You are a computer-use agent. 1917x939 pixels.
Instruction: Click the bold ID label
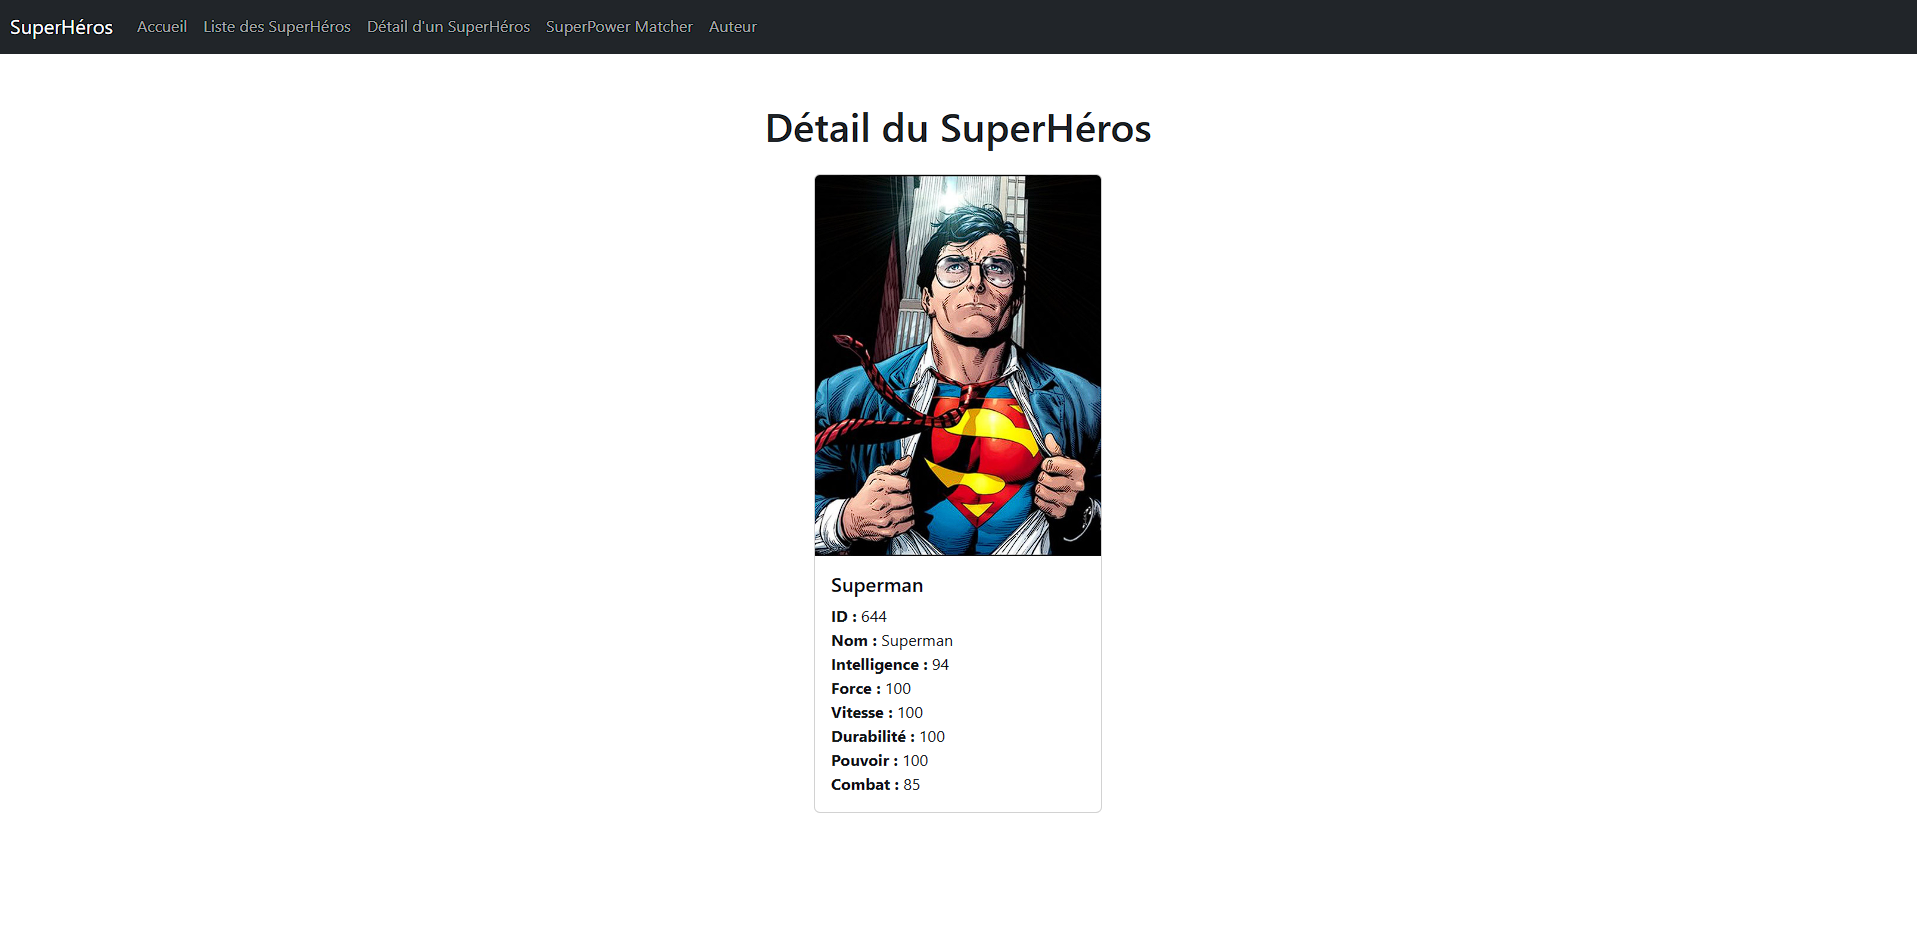pos(843,617)
